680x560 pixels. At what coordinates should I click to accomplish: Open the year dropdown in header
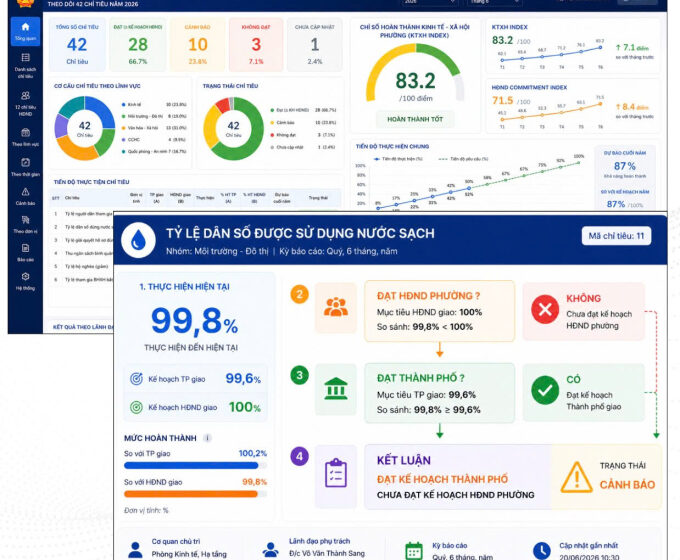click(x=428, y=2)
